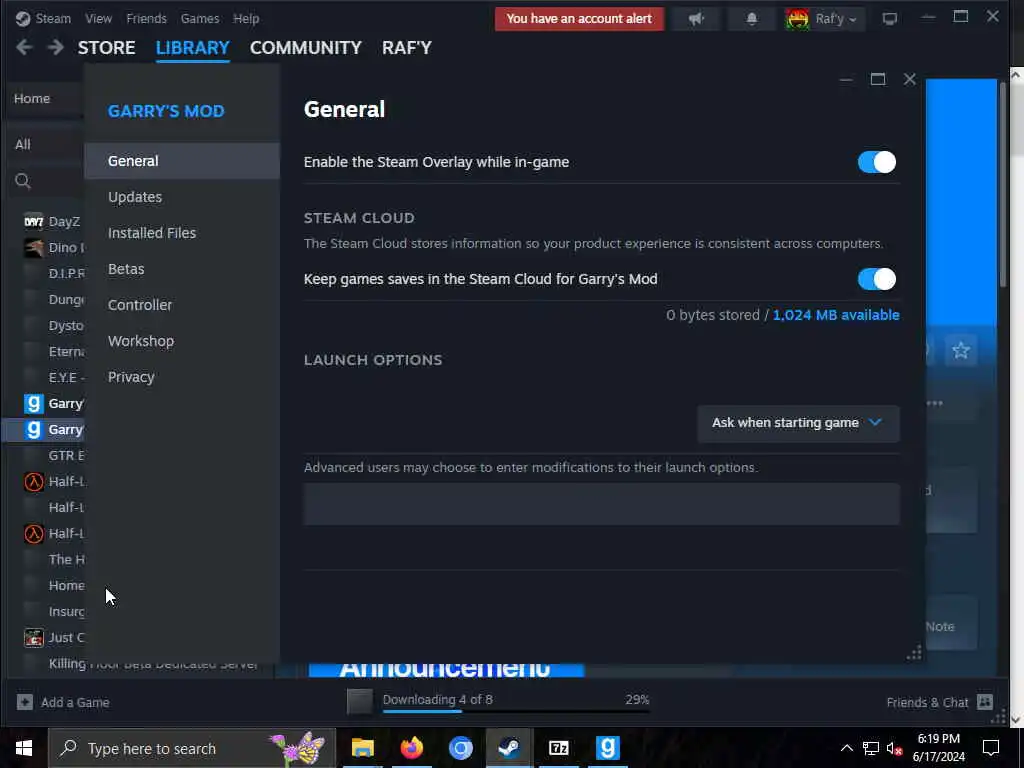1024x768 pixels.
Task: Click the library page vertical scrollbar
Action: click(x=1004, y=186)
